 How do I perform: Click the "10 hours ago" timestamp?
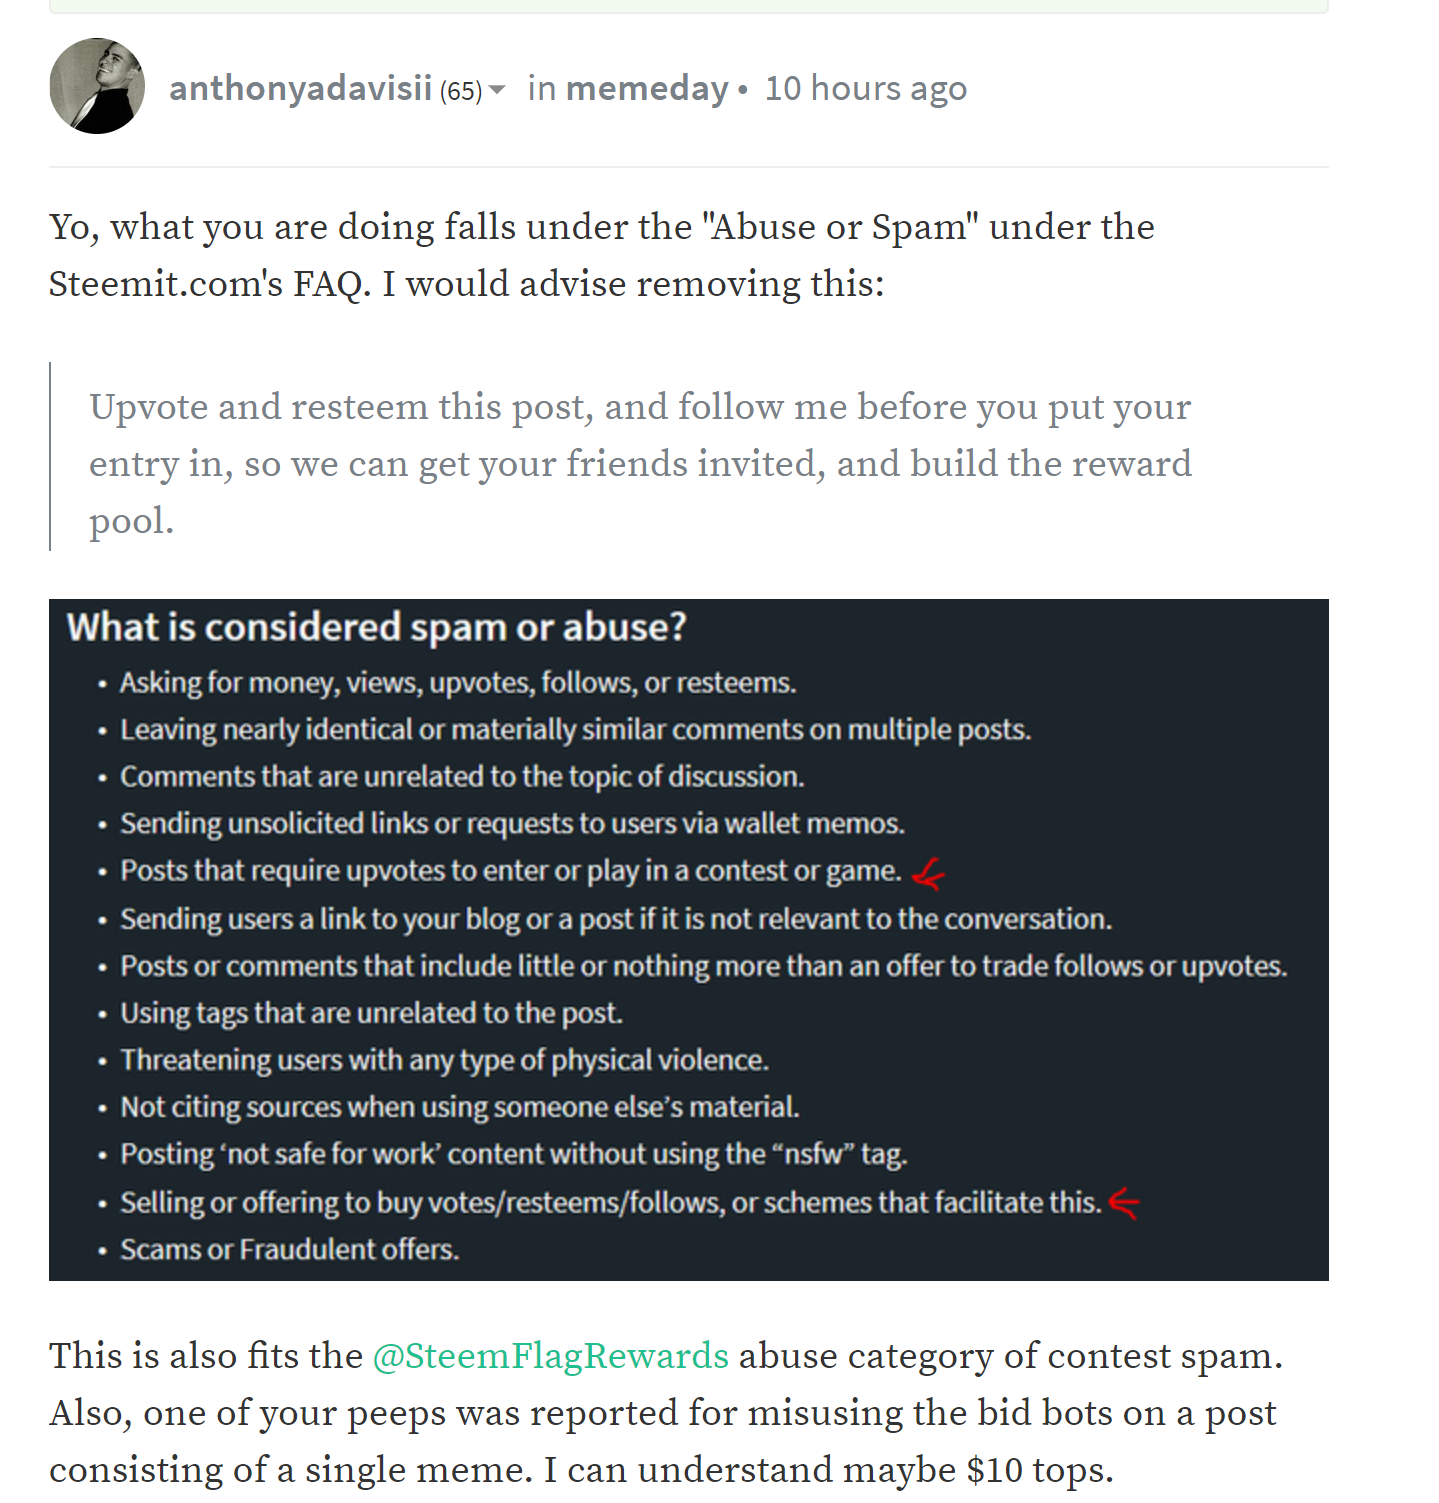pyautogui.click(x=866, y=89)
